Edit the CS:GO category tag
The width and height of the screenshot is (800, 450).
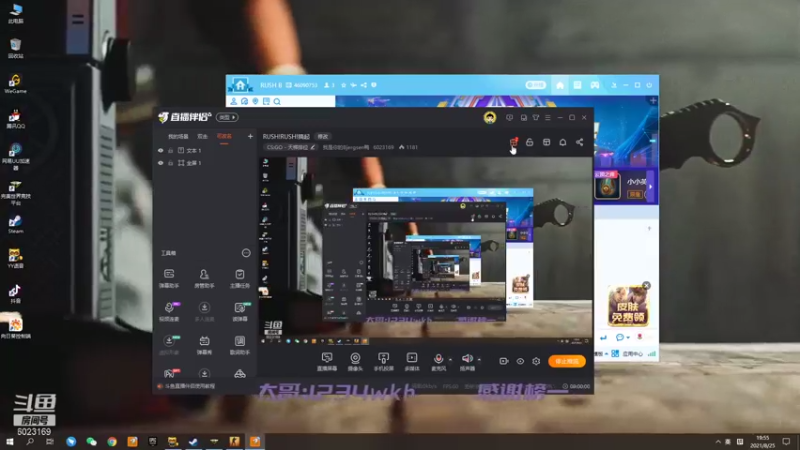coord(290,147)
